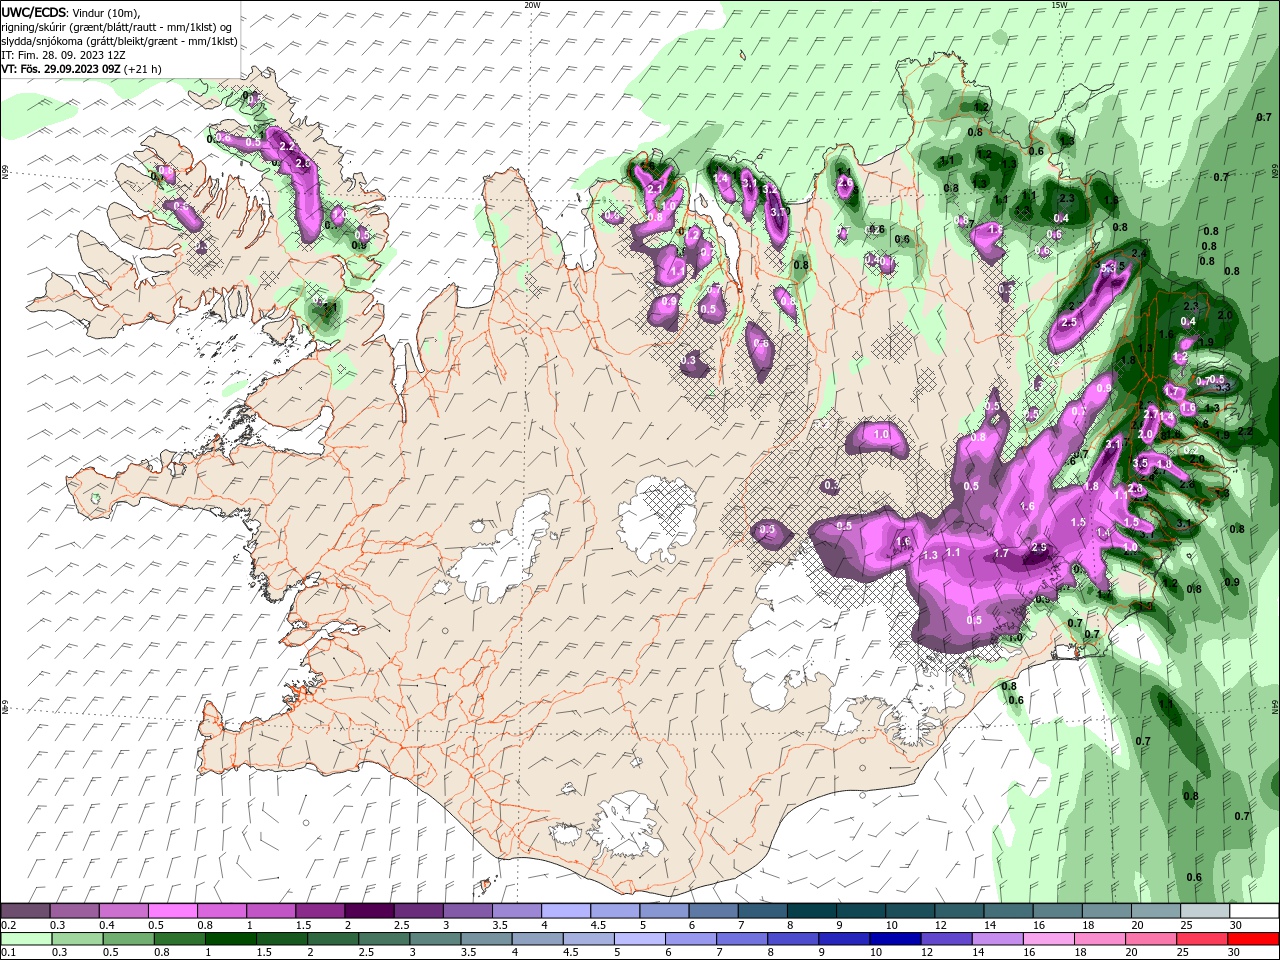Click the 'UWC/ECDS' title in the header
The width and height of the screenshot is (1280, 960).
(x=34, y=12)
